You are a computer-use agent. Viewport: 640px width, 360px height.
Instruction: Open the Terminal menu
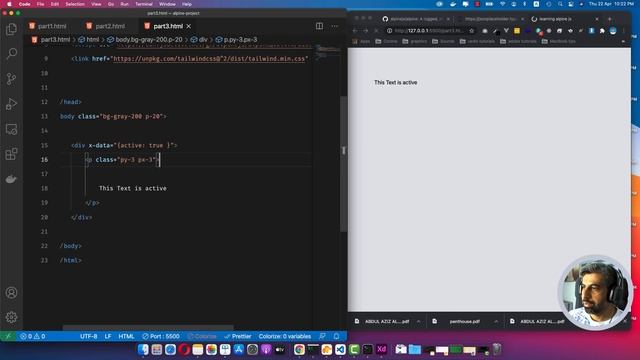coord(144,4)
